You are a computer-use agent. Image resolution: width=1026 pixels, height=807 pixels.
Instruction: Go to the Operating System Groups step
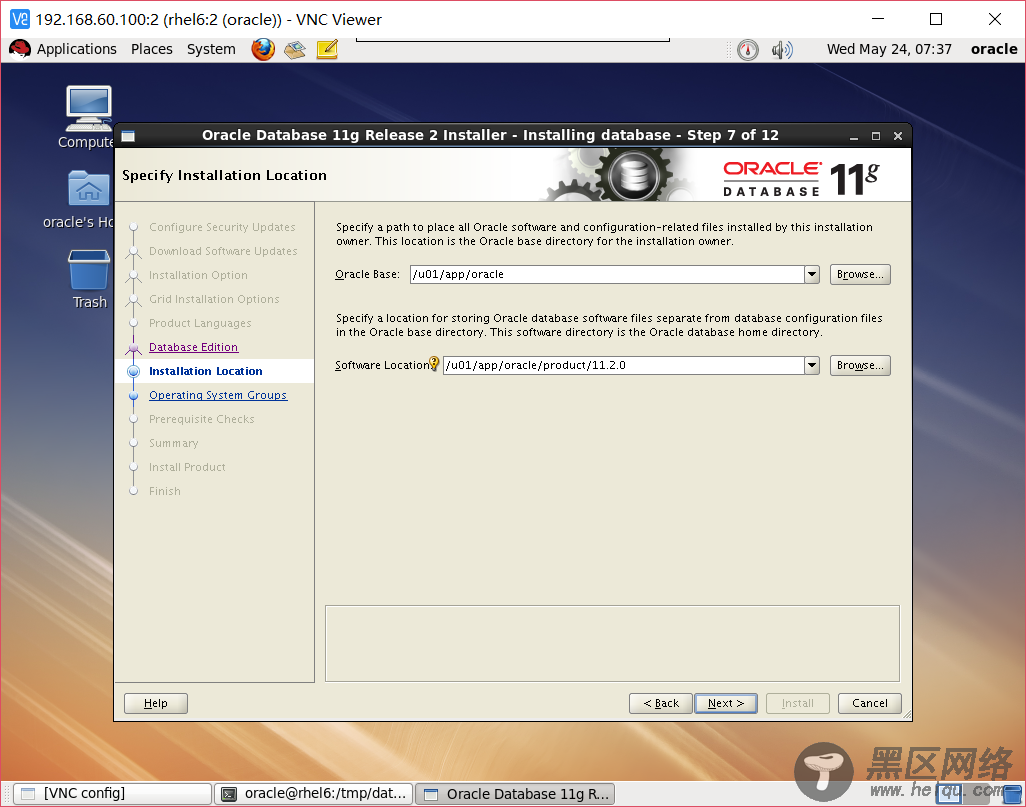[218, 395]
